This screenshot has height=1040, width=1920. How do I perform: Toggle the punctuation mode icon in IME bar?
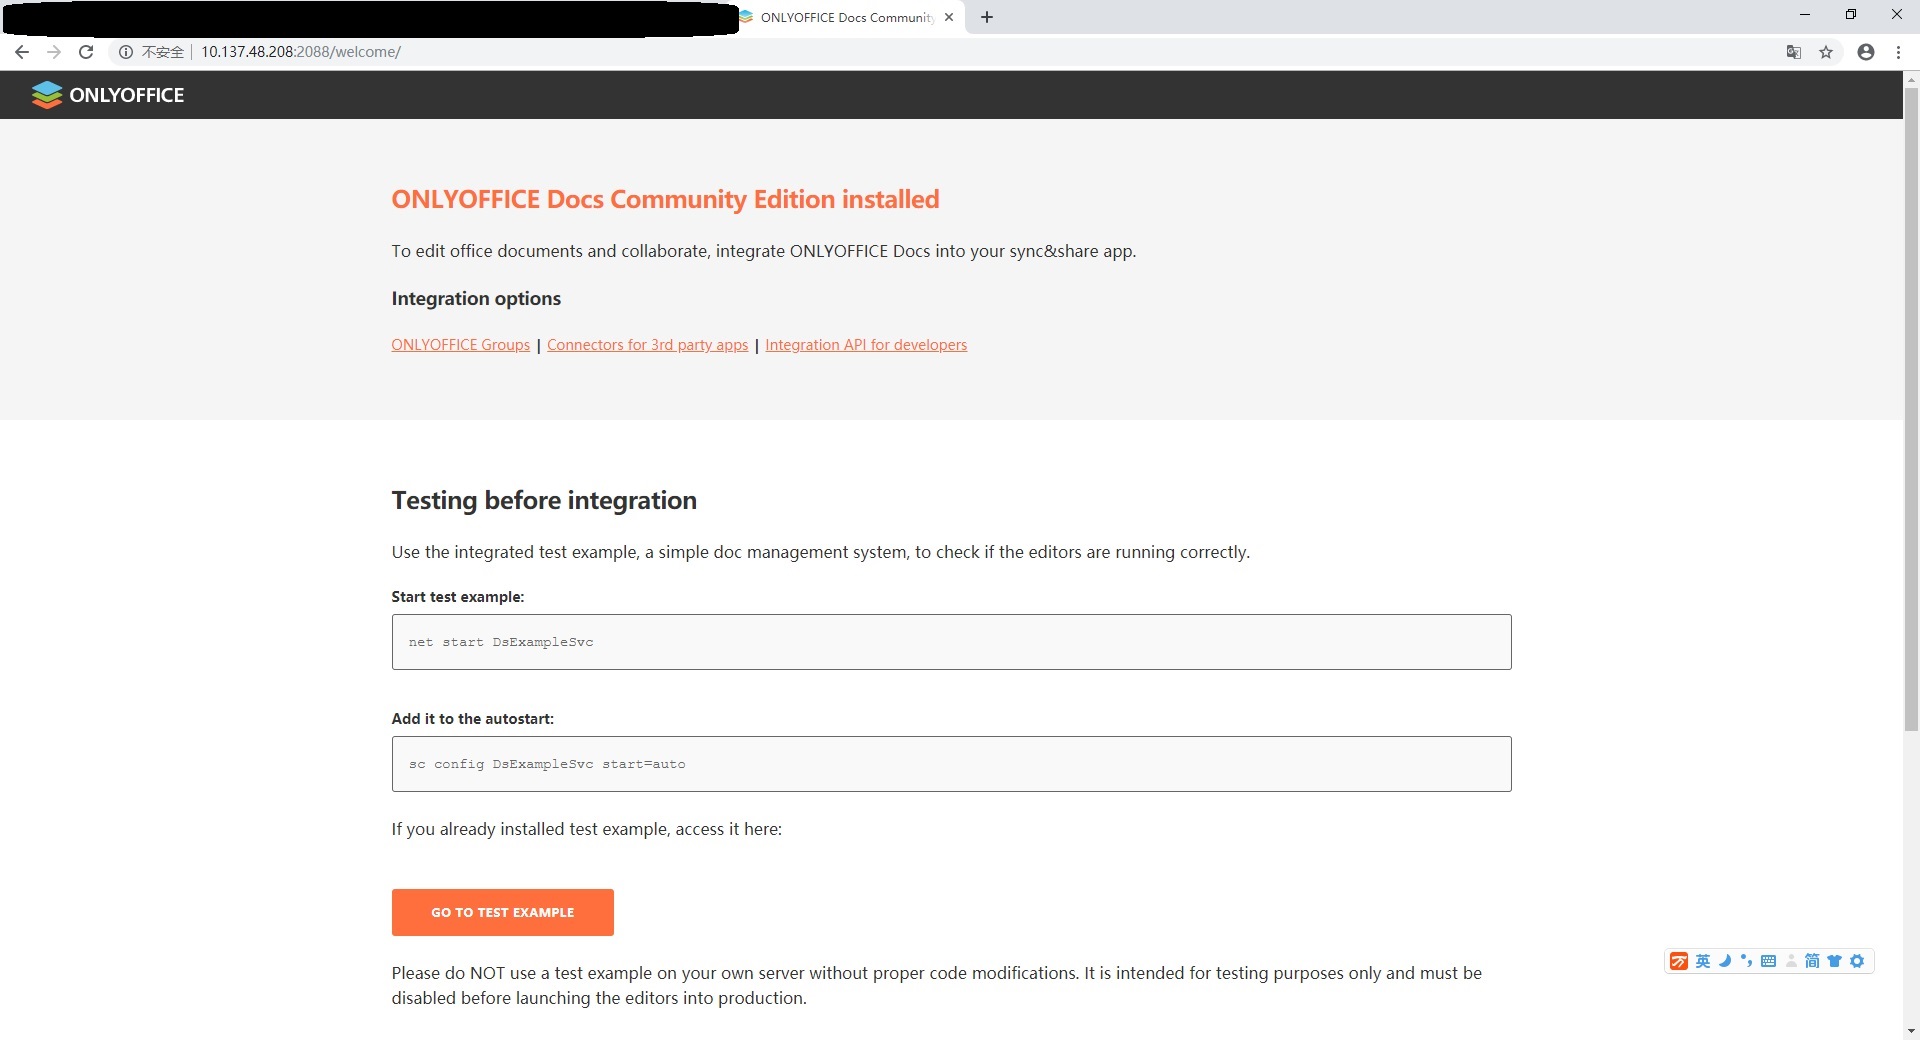pyautogui.click(x=1746, y=961)
